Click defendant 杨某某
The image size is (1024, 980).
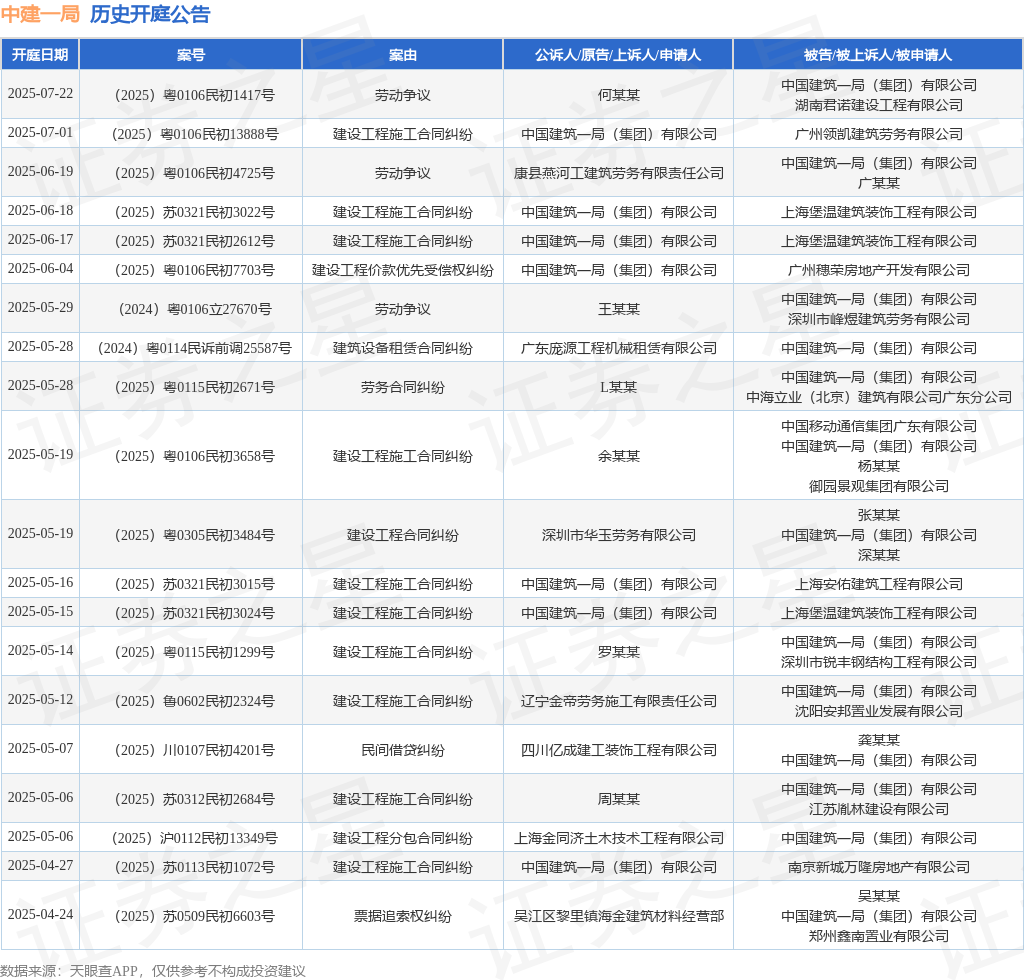[x=879, y=466]
